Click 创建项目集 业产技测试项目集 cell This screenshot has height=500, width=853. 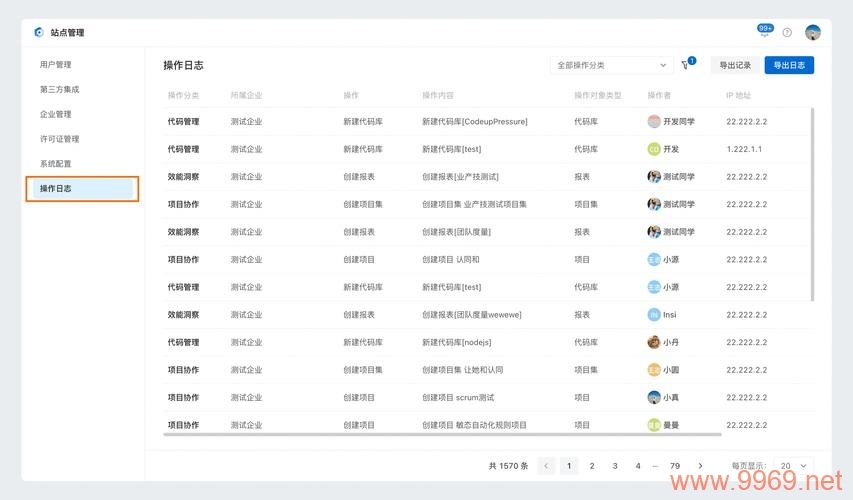coord(474,204)
